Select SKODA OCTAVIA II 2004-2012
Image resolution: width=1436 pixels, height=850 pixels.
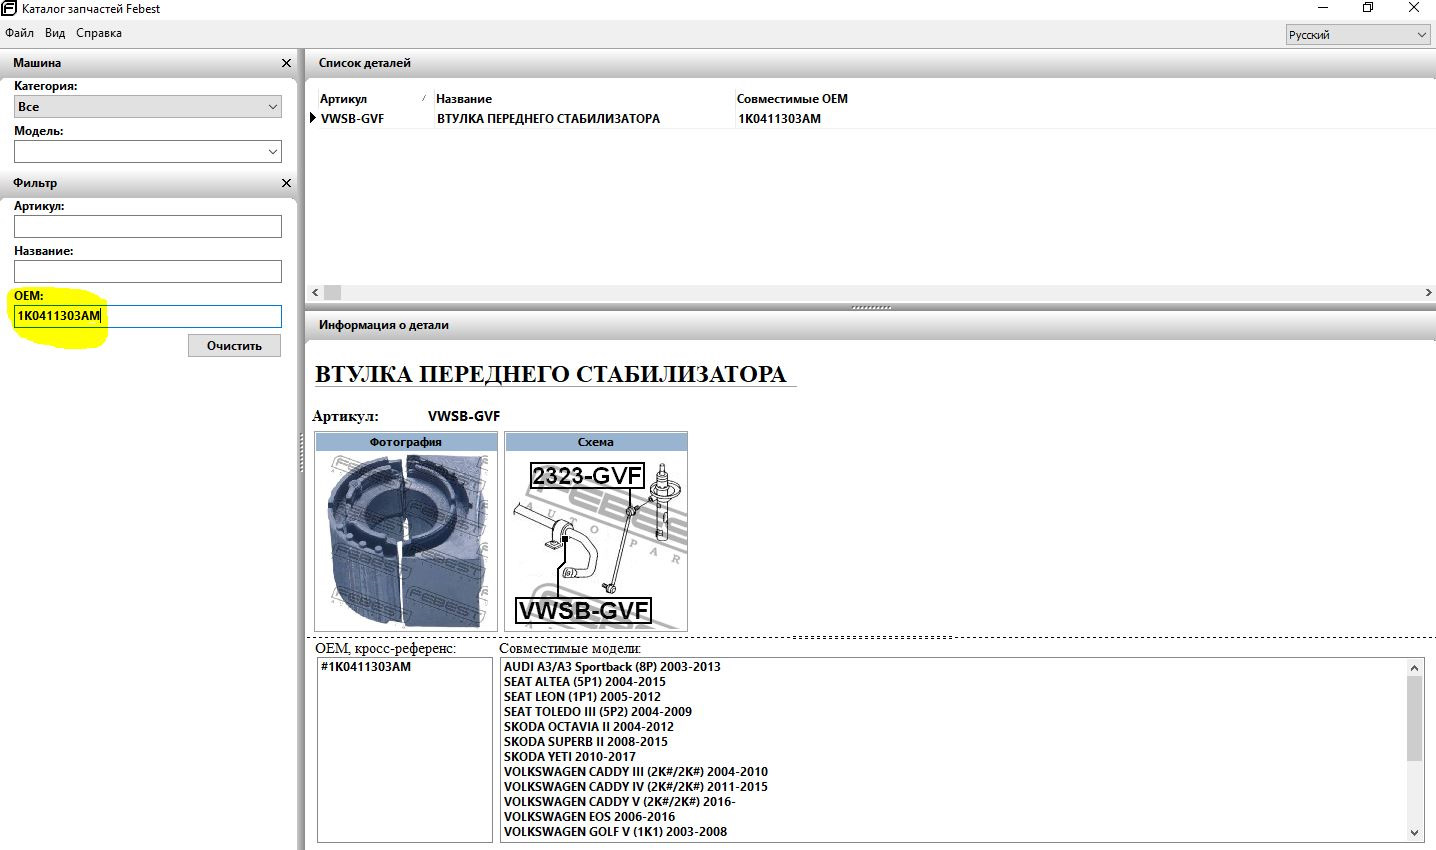pos(589,727)
